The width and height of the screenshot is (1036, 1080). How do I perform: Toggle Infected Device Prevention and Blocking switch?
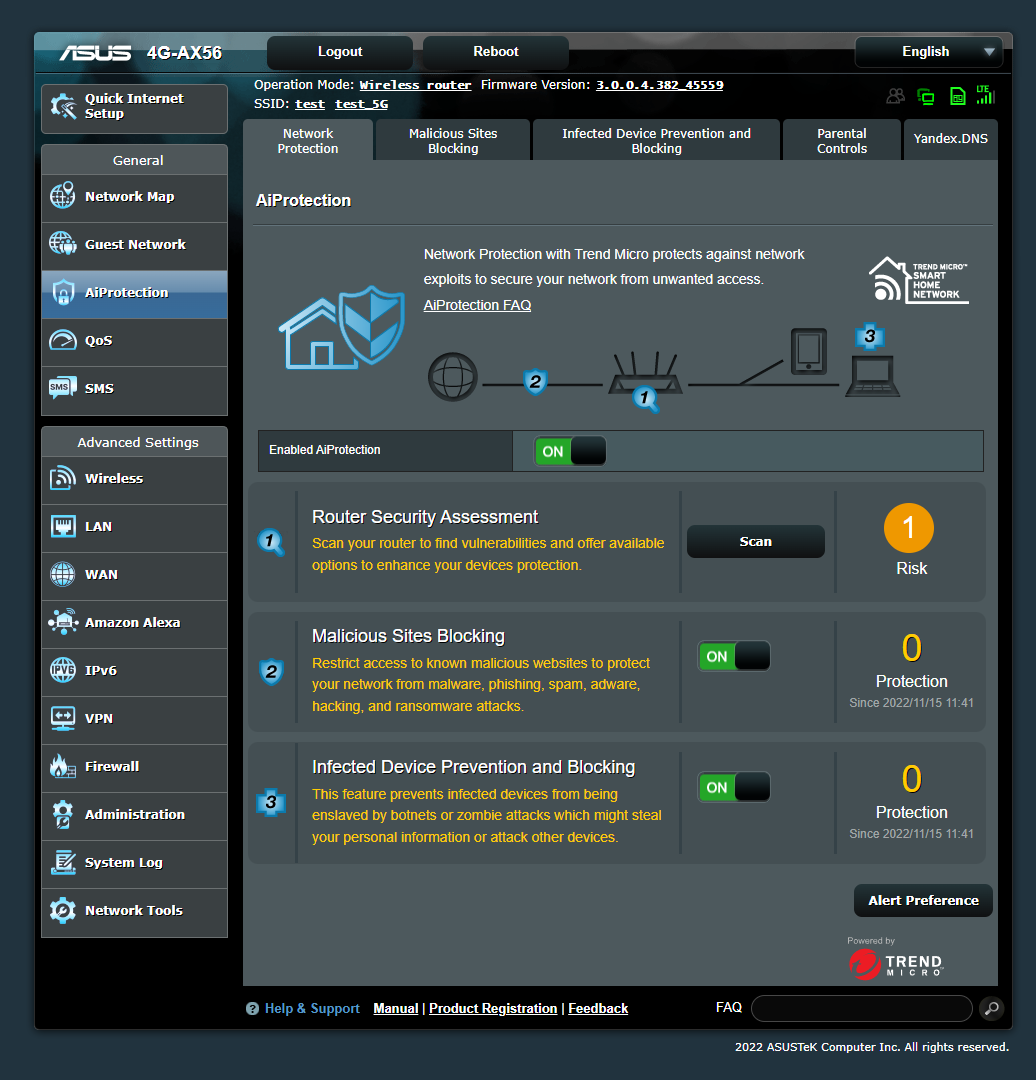pyautogui.click(x=734, y=787)
